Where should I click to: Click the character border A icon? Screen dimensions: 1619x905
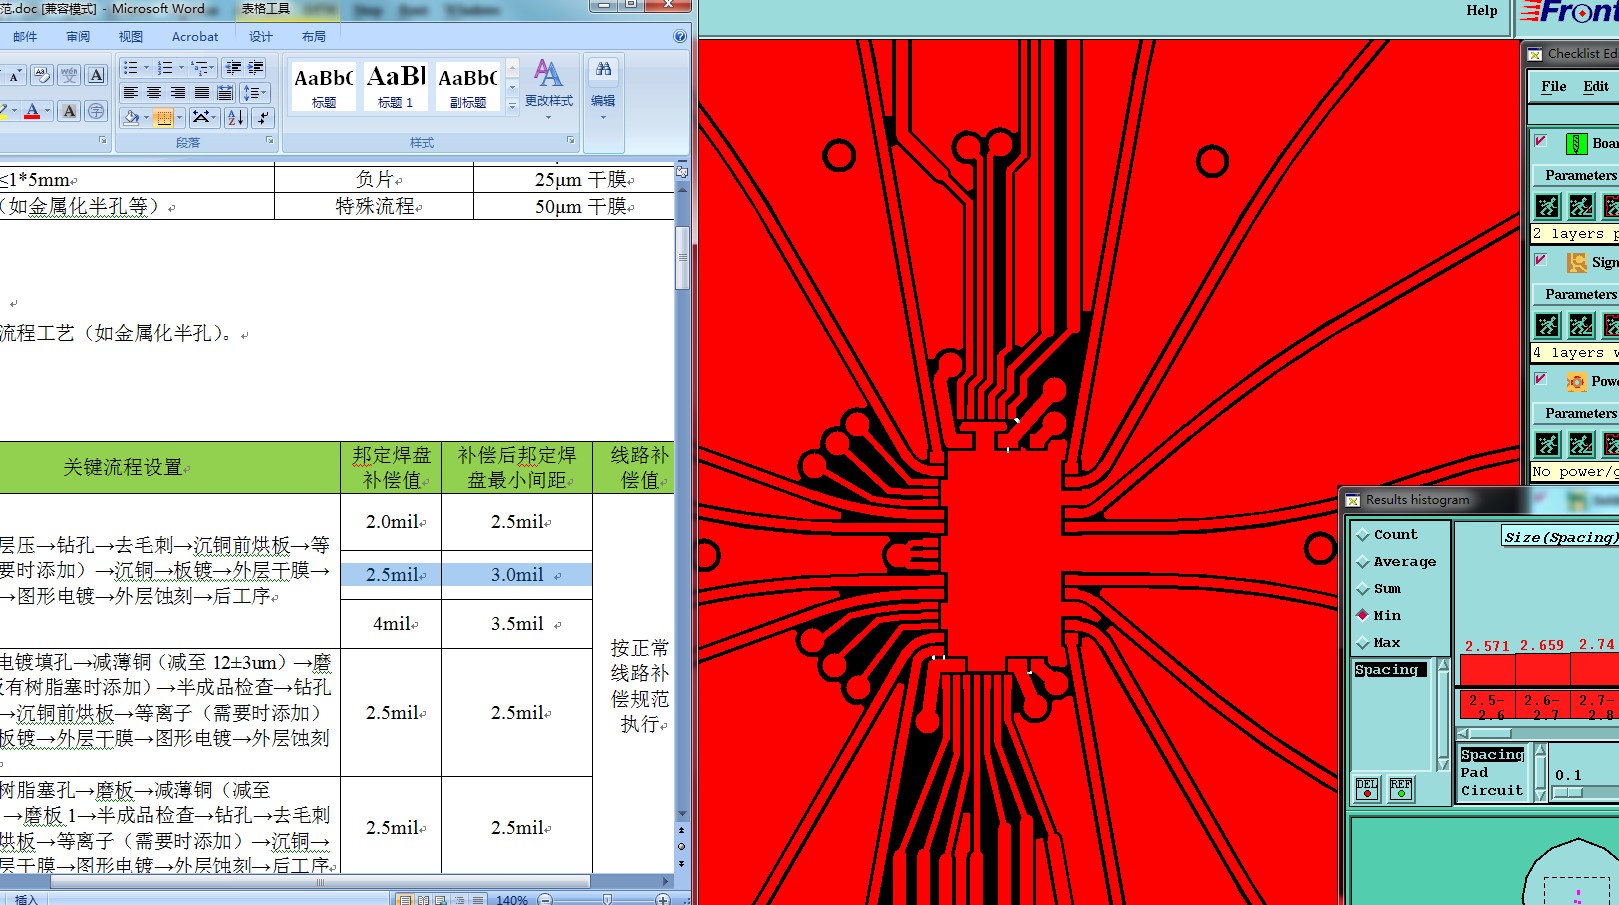pos(96,75)
